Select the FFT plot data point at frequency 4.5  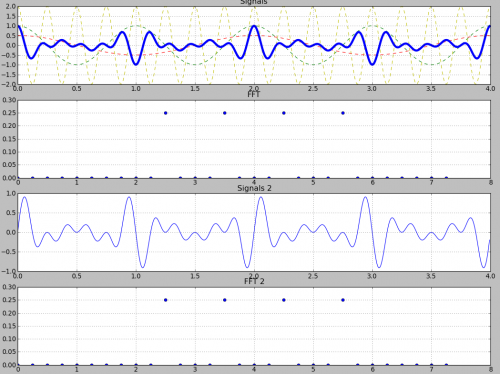point(284,113)
